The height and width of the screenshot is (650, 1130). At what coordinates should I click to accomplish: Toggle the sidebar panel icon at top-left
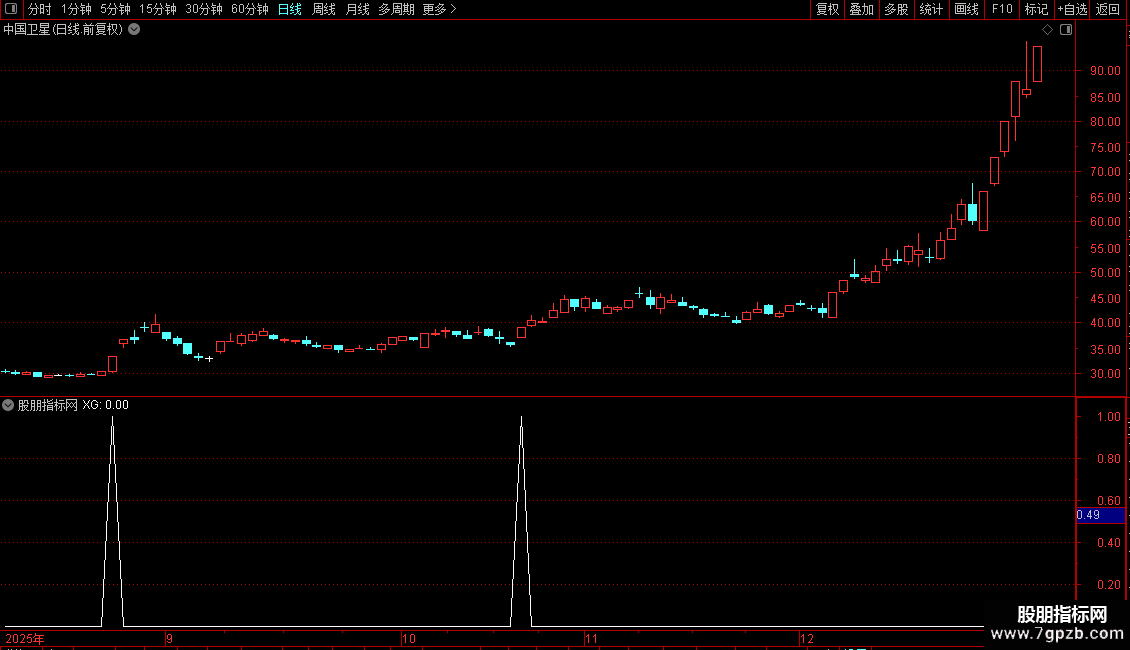[11, 9]
